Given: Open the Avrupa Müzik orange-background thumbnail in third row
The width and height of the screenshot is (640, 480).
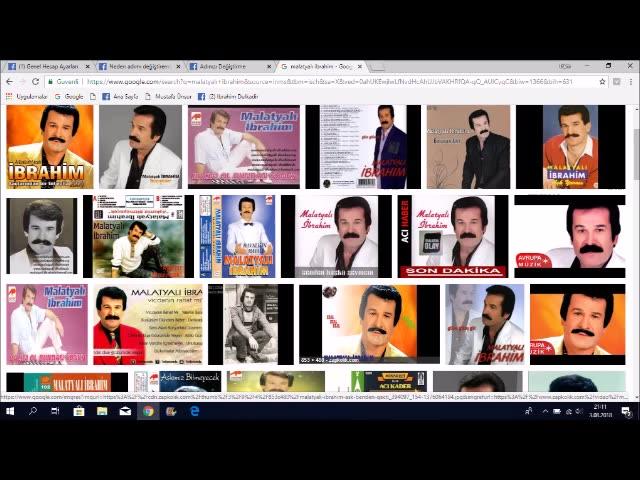Looking at the screenshot, I should coord(578,324).
